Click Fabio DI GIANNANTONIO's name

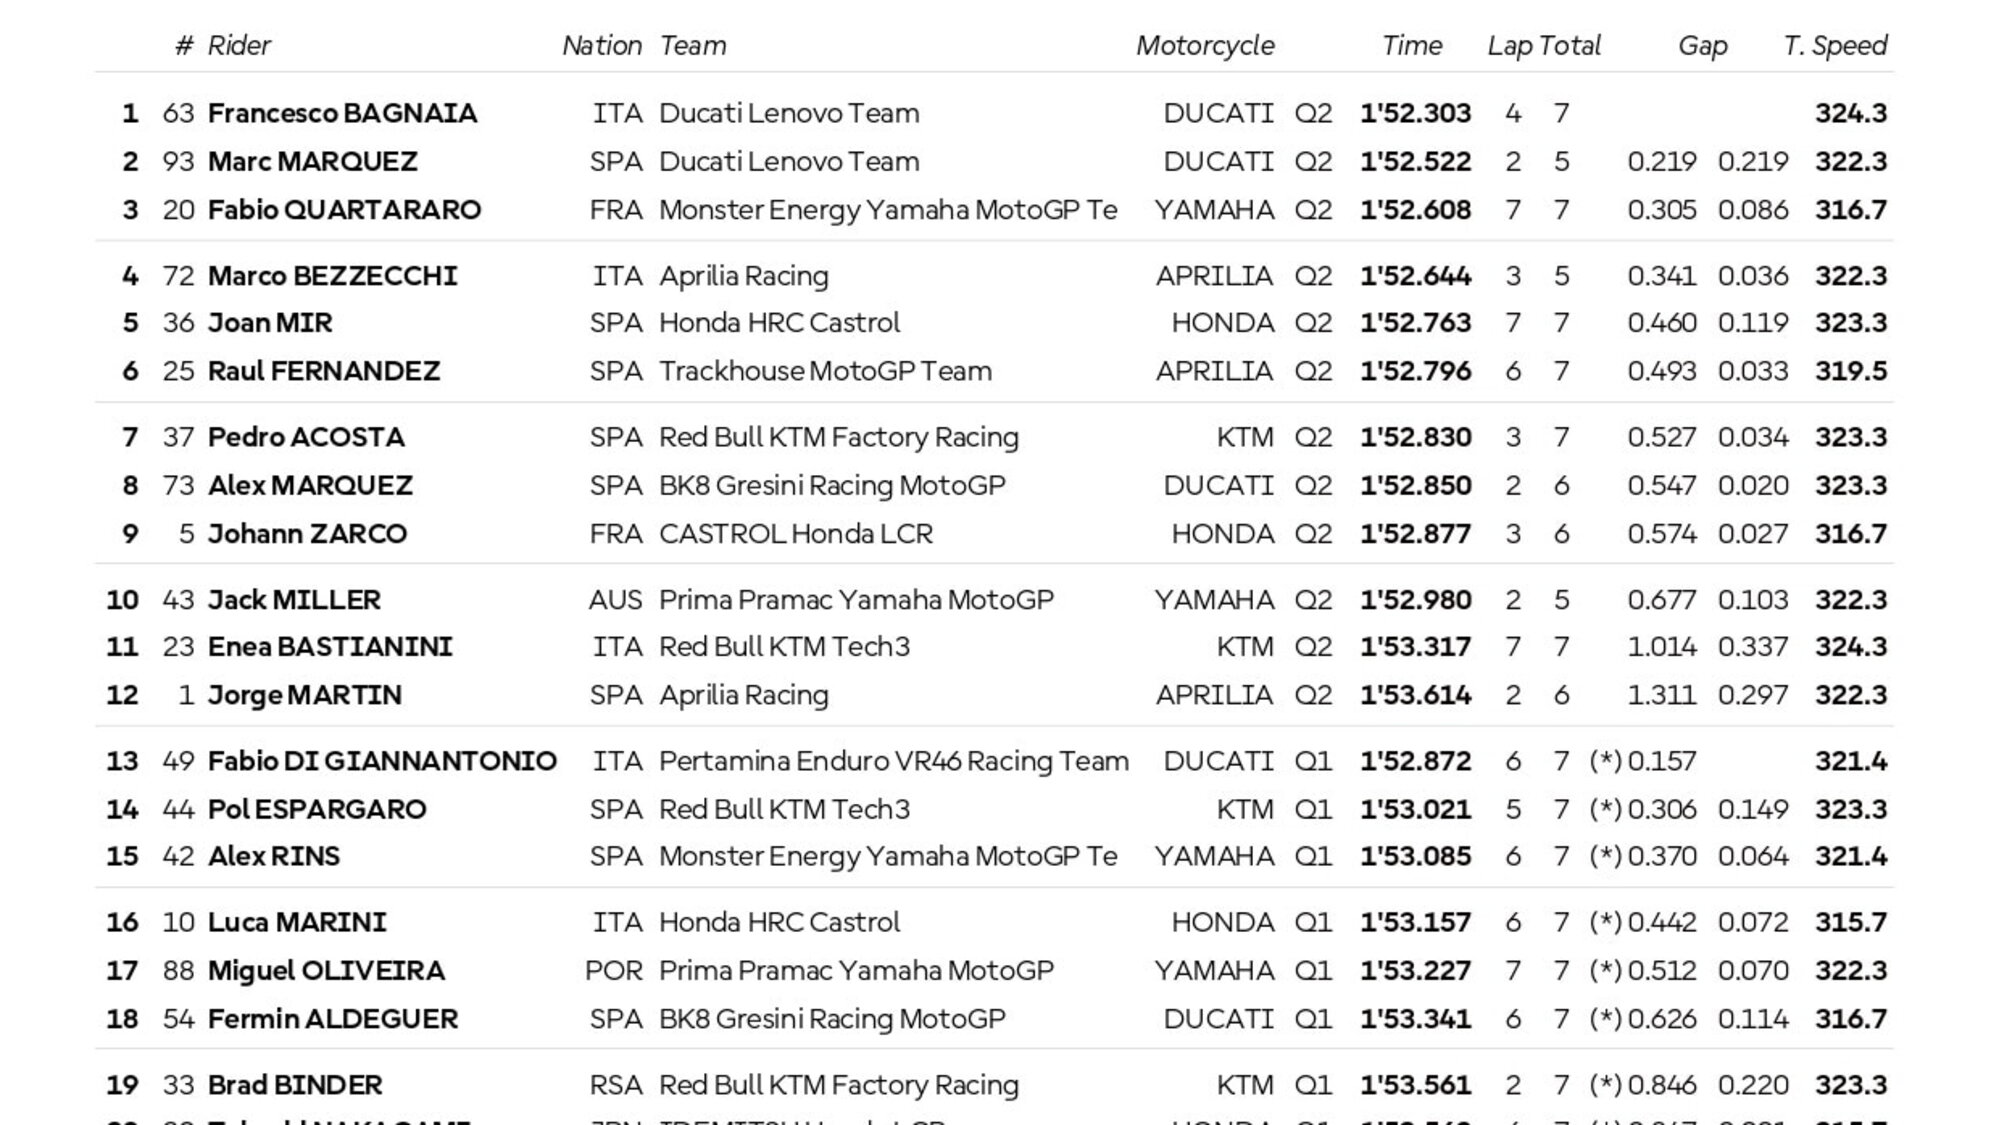click(x=382, y=761)
